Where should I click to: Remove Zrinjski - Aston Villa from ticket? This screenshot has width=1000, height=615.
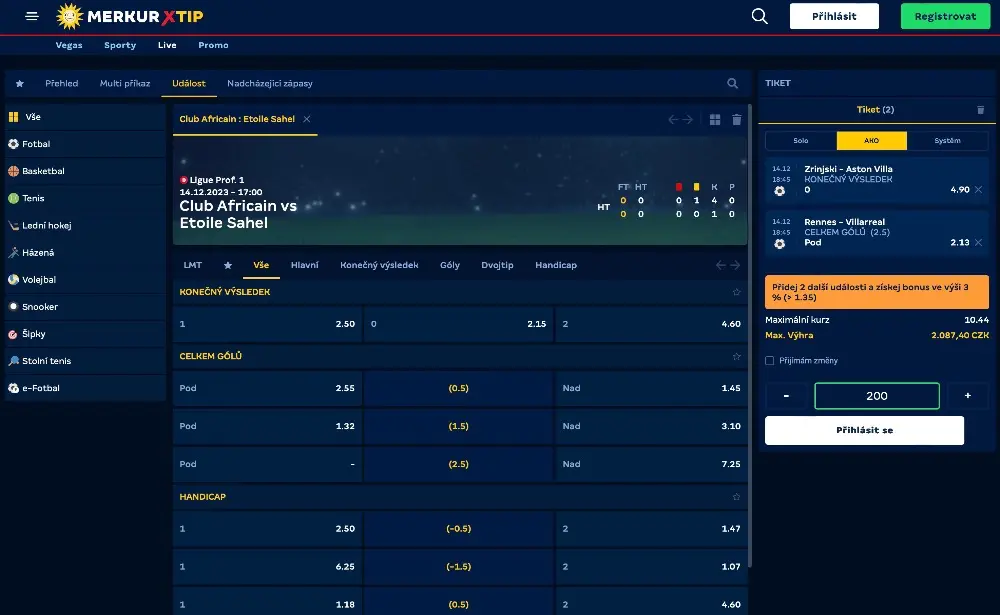tap(978, 189)
